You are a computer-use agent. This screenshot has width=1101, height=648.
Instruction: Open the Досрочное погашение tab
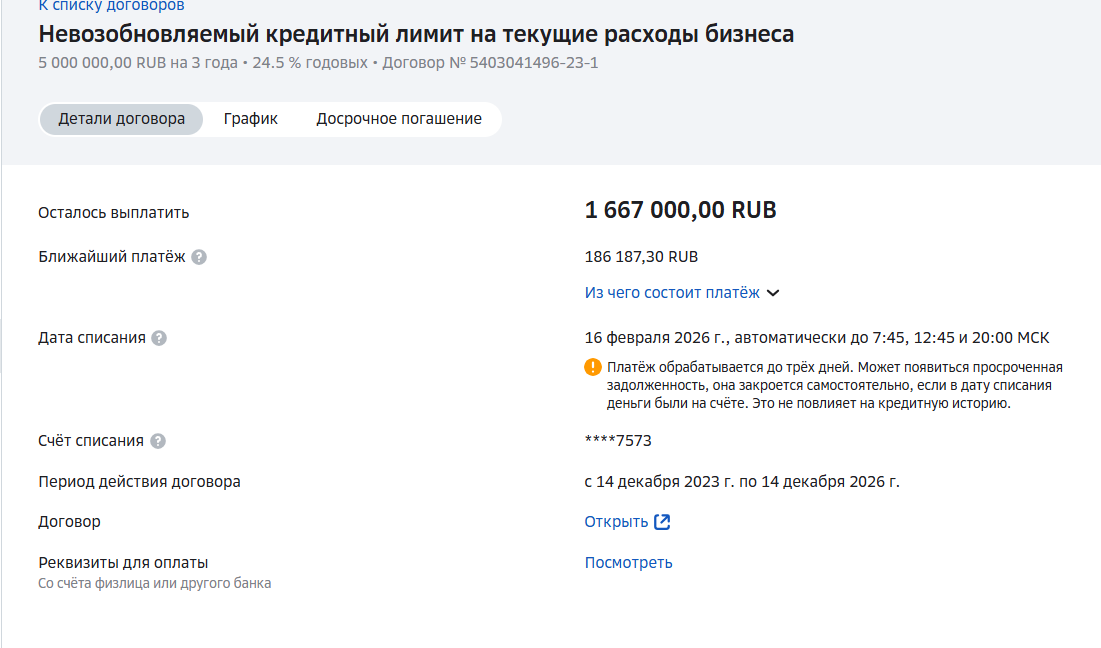click(399, 119)
